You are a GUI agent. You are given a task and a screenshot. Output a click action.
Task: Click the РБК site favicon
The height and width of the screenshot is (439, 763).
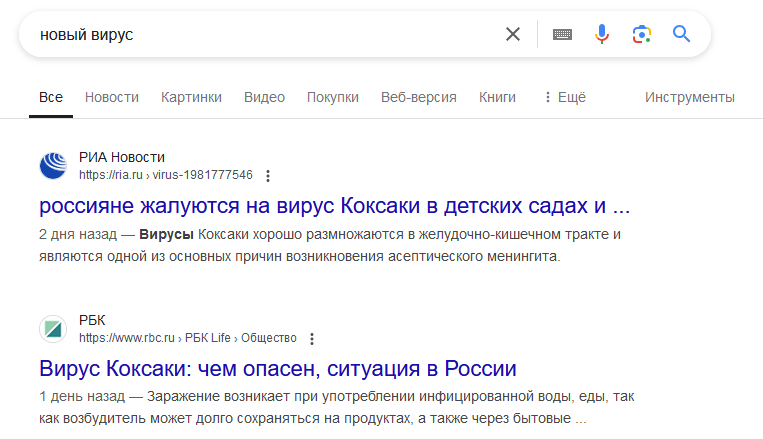(x=52, y=329)
